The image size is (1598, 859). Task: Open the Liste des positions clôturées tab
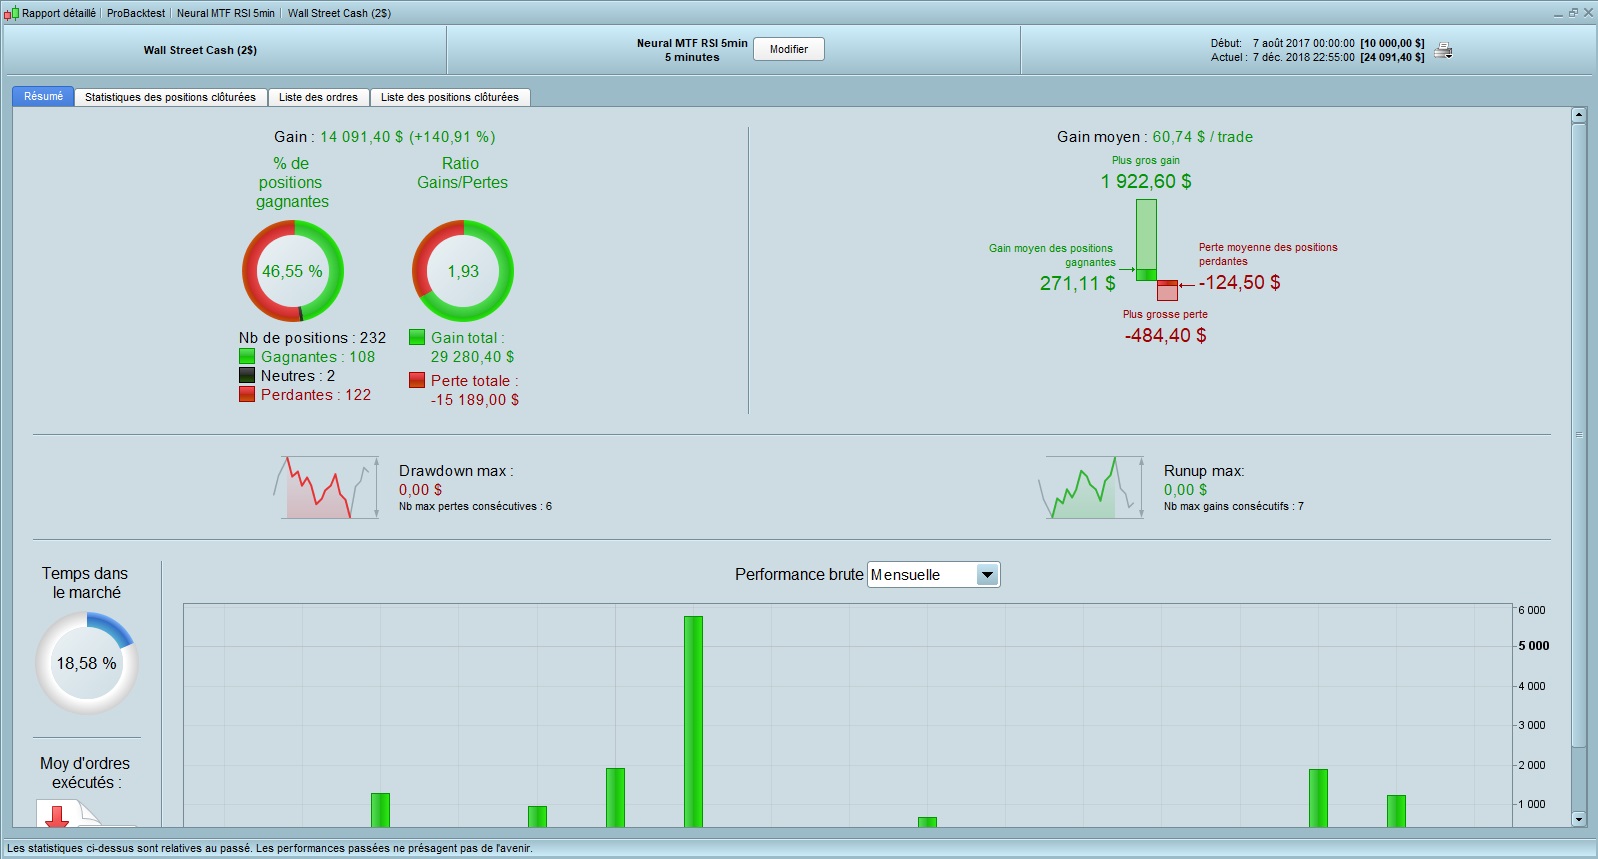450,97
